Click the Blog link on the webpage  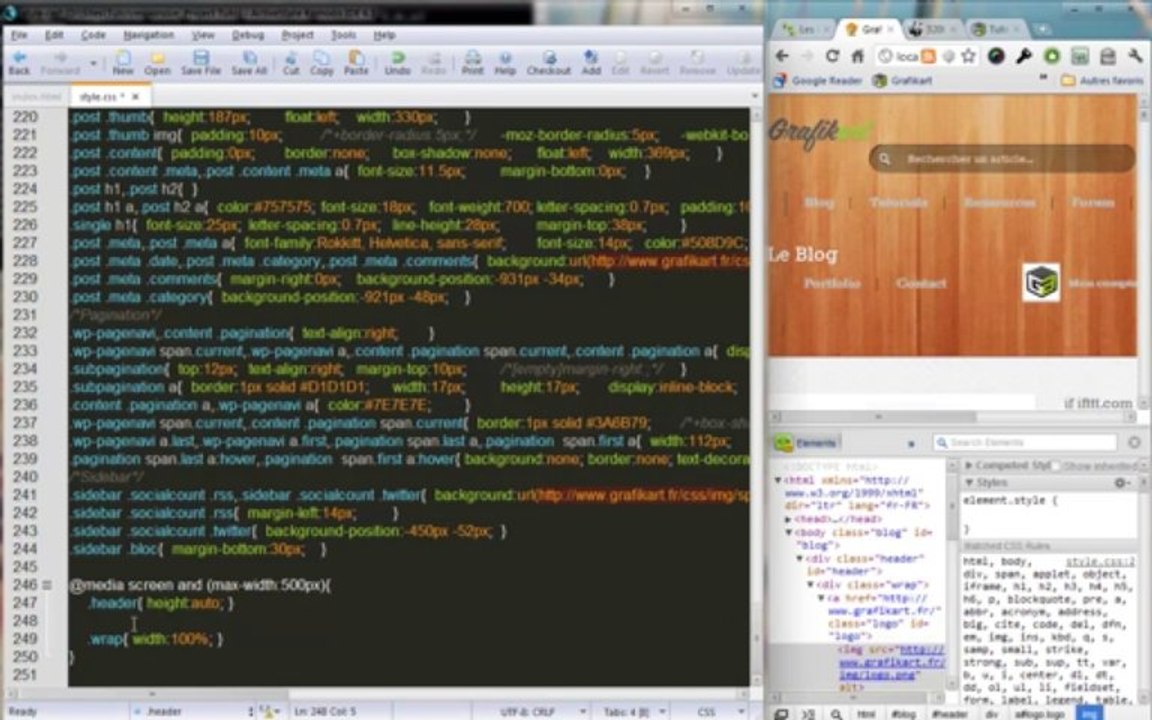[818, 202]
